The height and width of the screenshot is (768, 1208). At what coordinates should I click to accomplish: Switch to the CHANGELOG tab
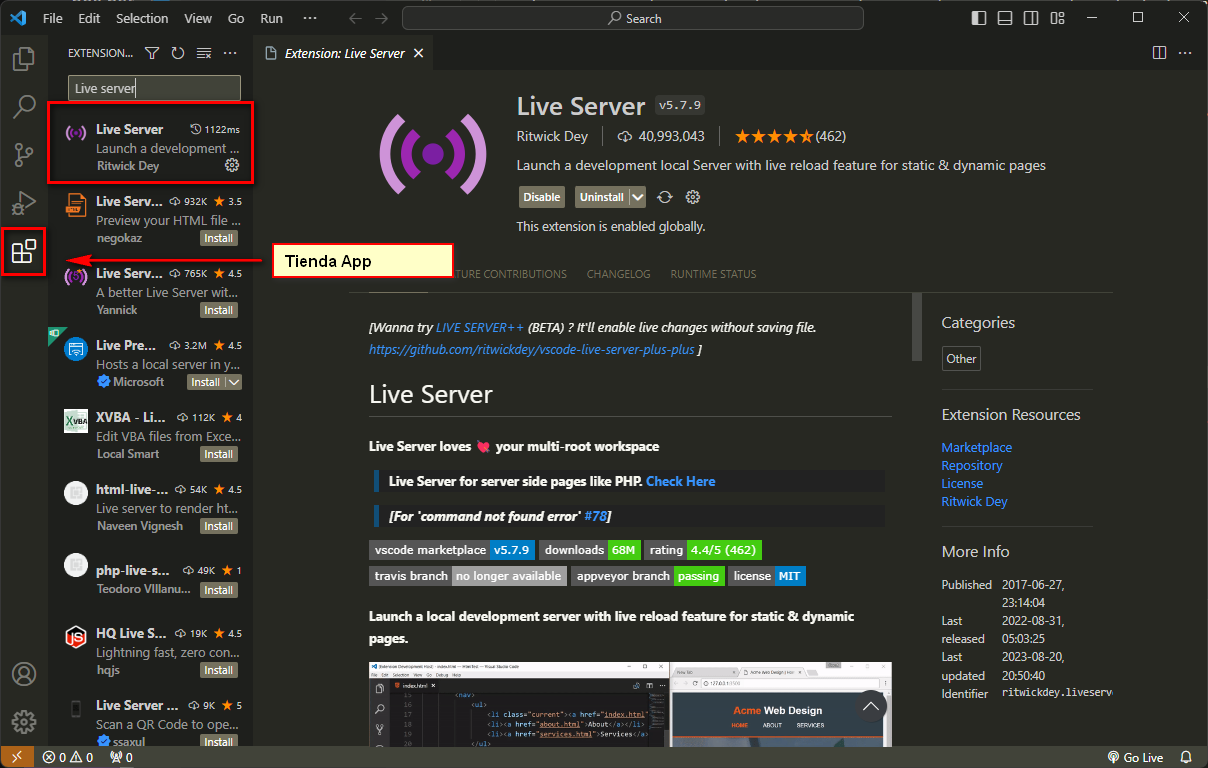click(617, 273)
